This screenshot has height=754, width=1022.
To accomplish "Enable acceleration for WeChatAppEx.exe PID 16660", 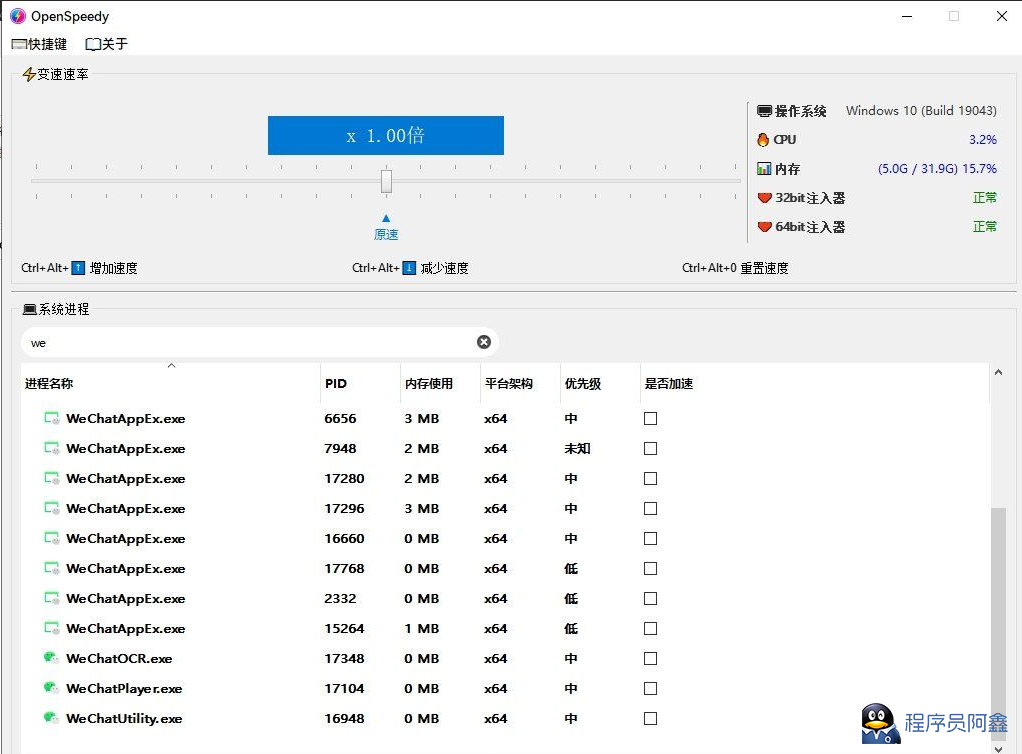I will pos(650,538).
